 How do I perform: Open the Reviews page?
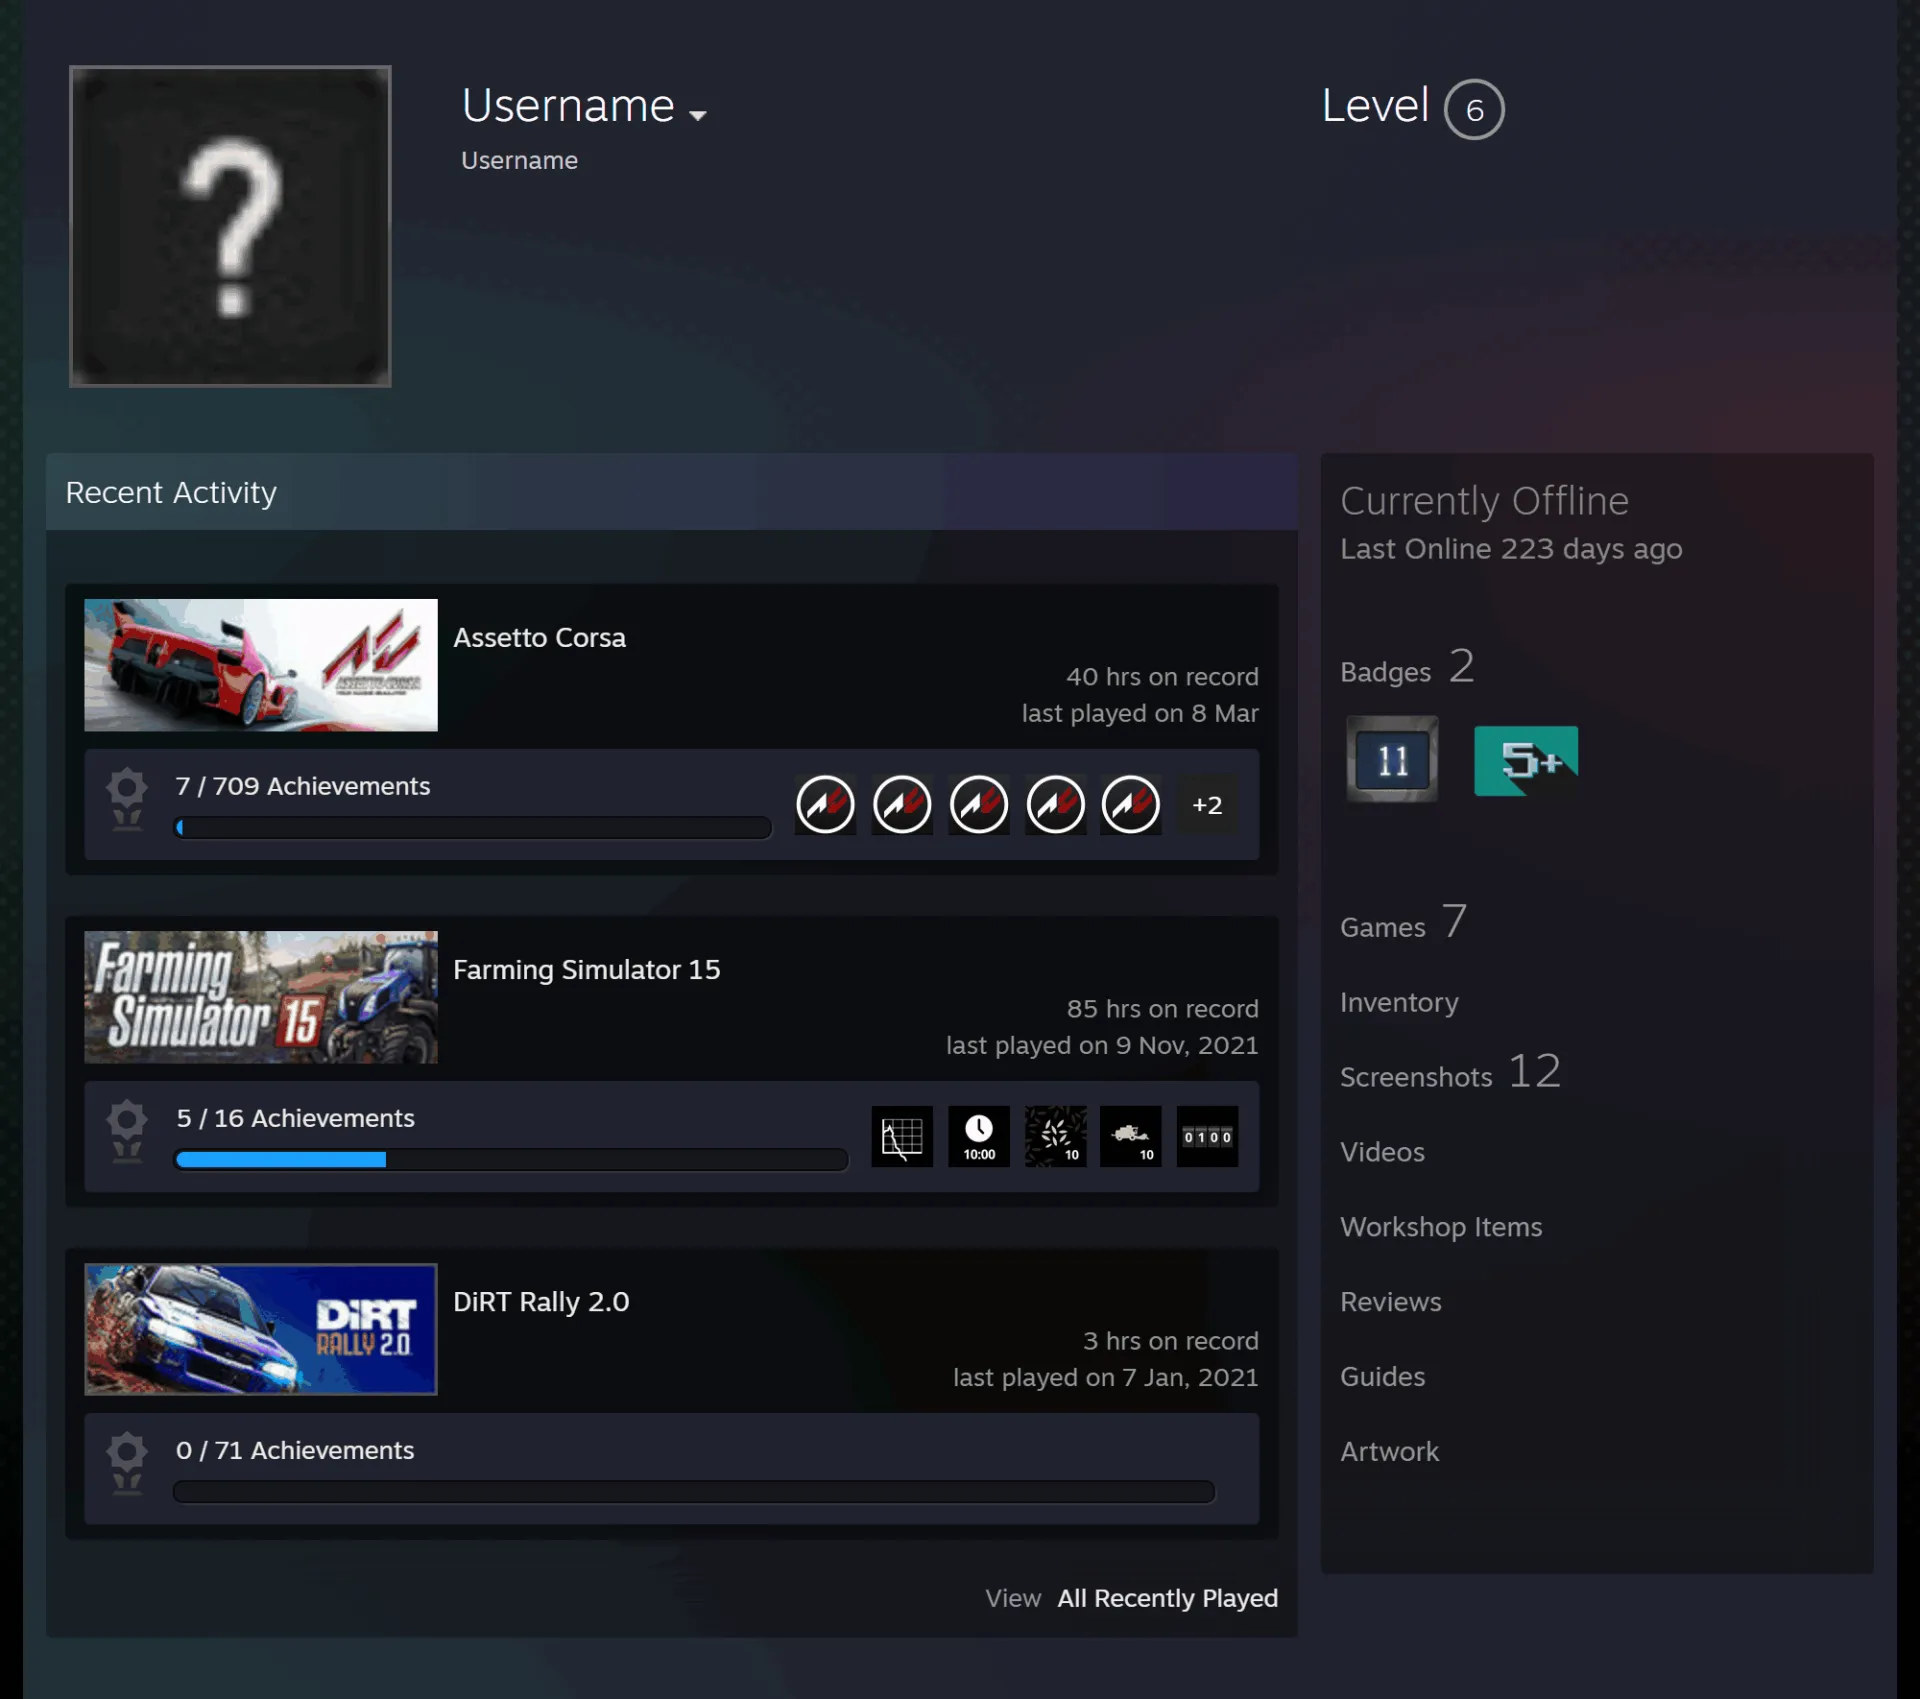tap(1390, 1301)
